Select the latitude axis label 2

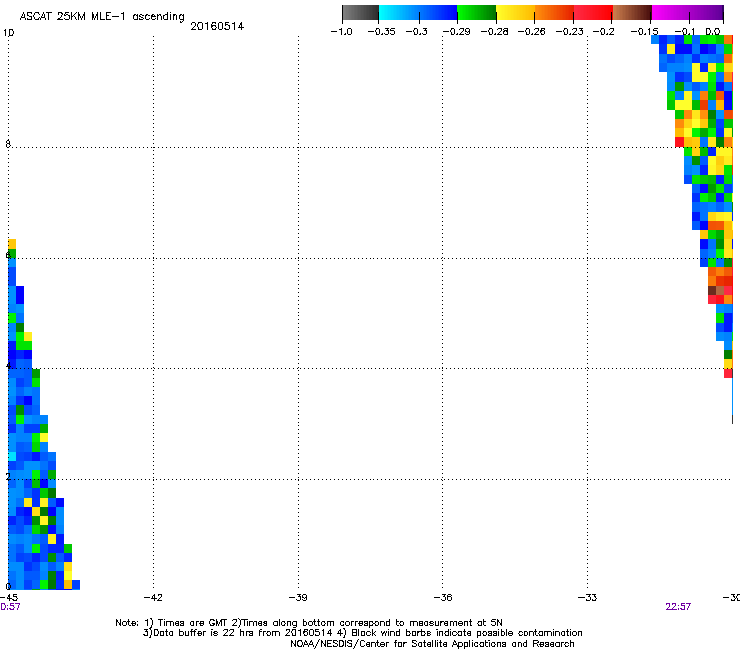pyautogui.click(x=8, y=477)
